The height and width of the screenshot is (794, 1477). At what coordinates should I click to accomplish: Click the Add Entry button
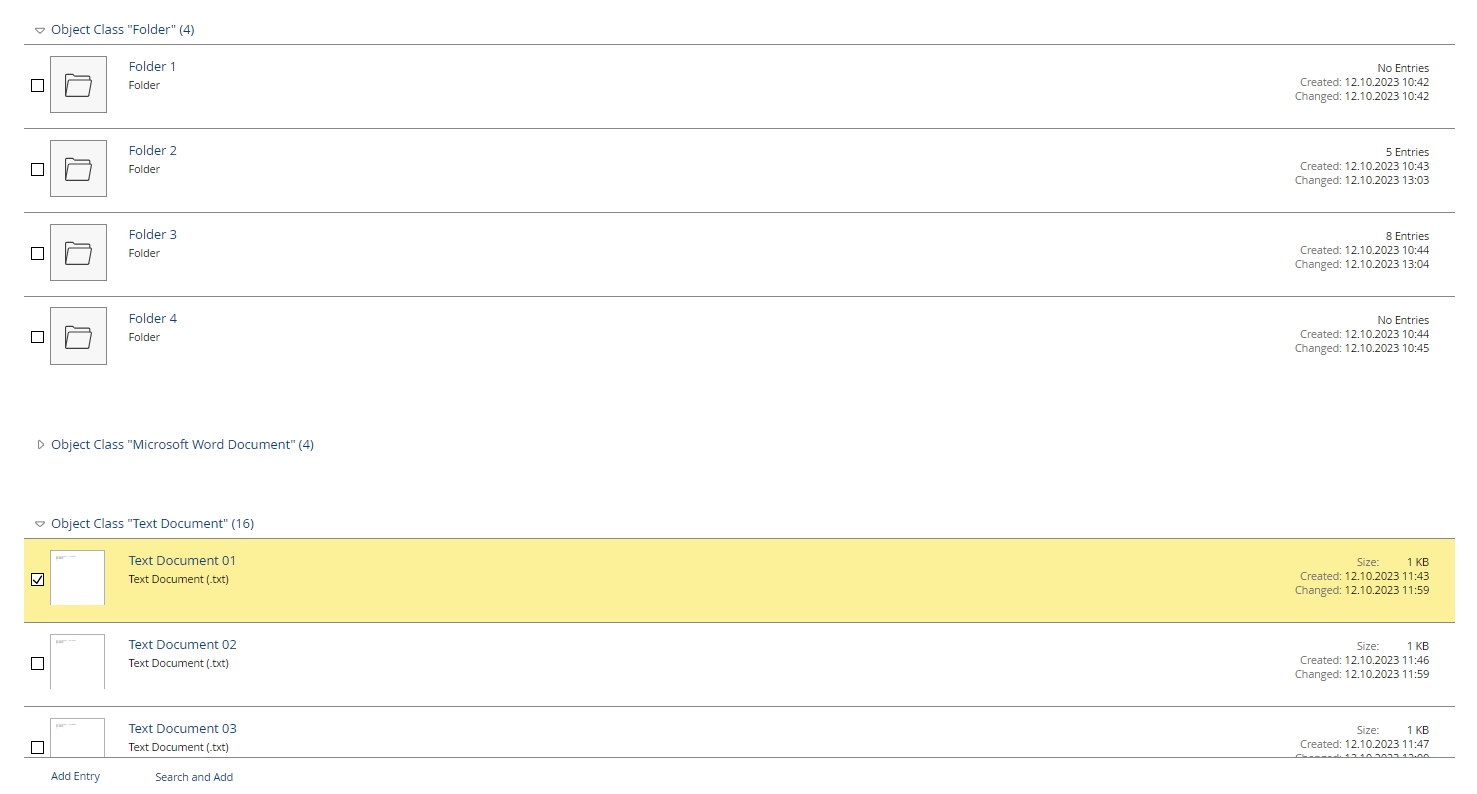tap(75, 776)
